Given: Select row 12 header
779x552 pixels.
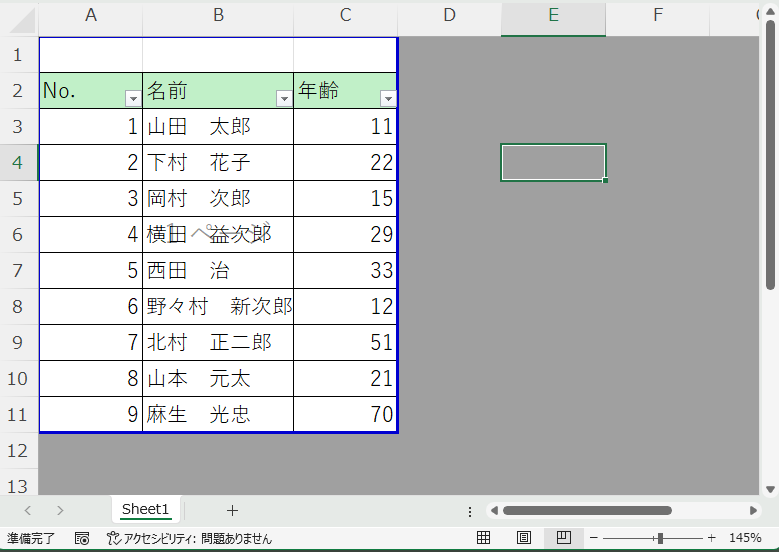Looking at the screenshot, I should tap(18, 451).
